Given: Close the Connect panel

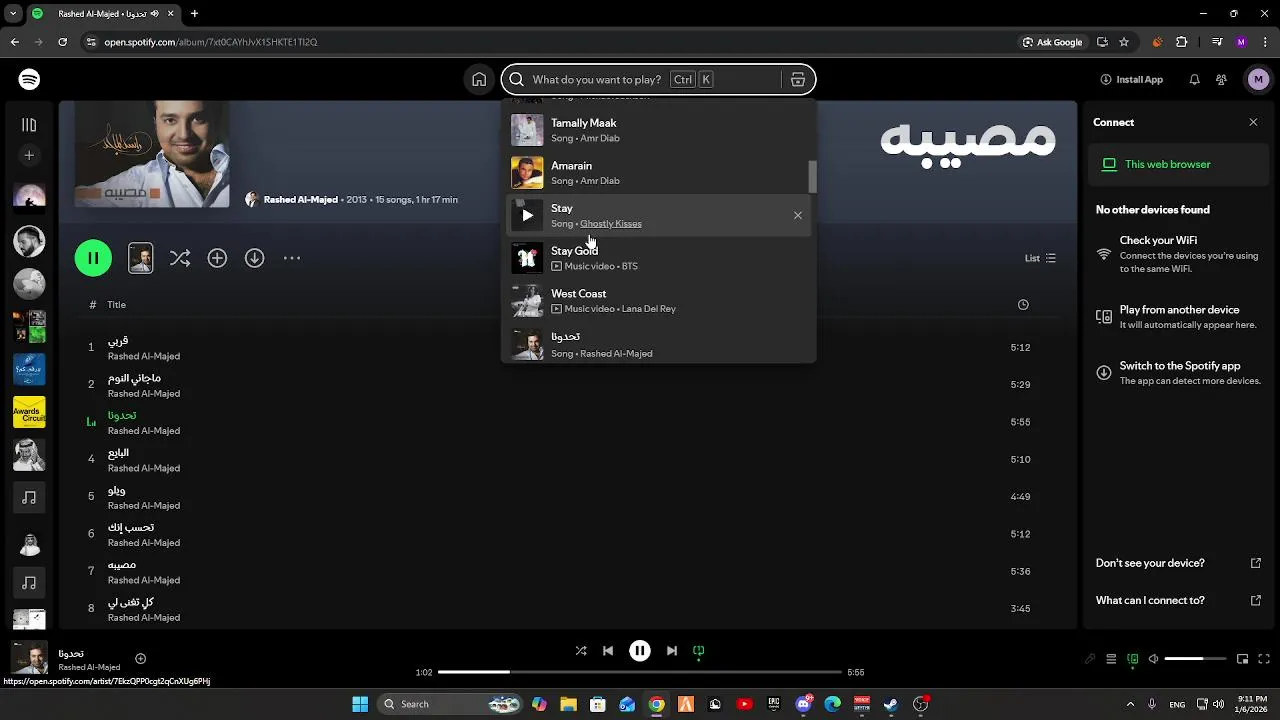Looking at the screenshot, I should (x=1253, y=122).
